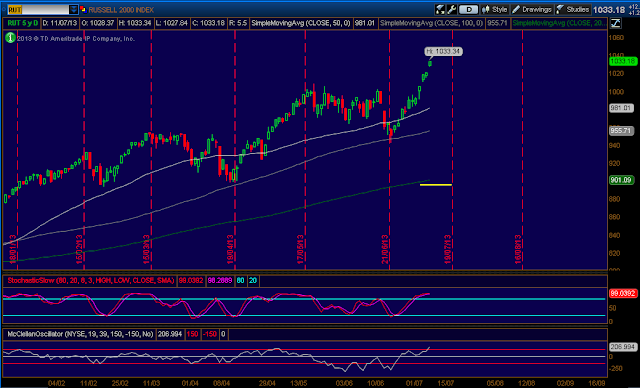Click the McClellanOscillator study header label
The width and height of the screenshot is (640, 388).
pos(80,334)
